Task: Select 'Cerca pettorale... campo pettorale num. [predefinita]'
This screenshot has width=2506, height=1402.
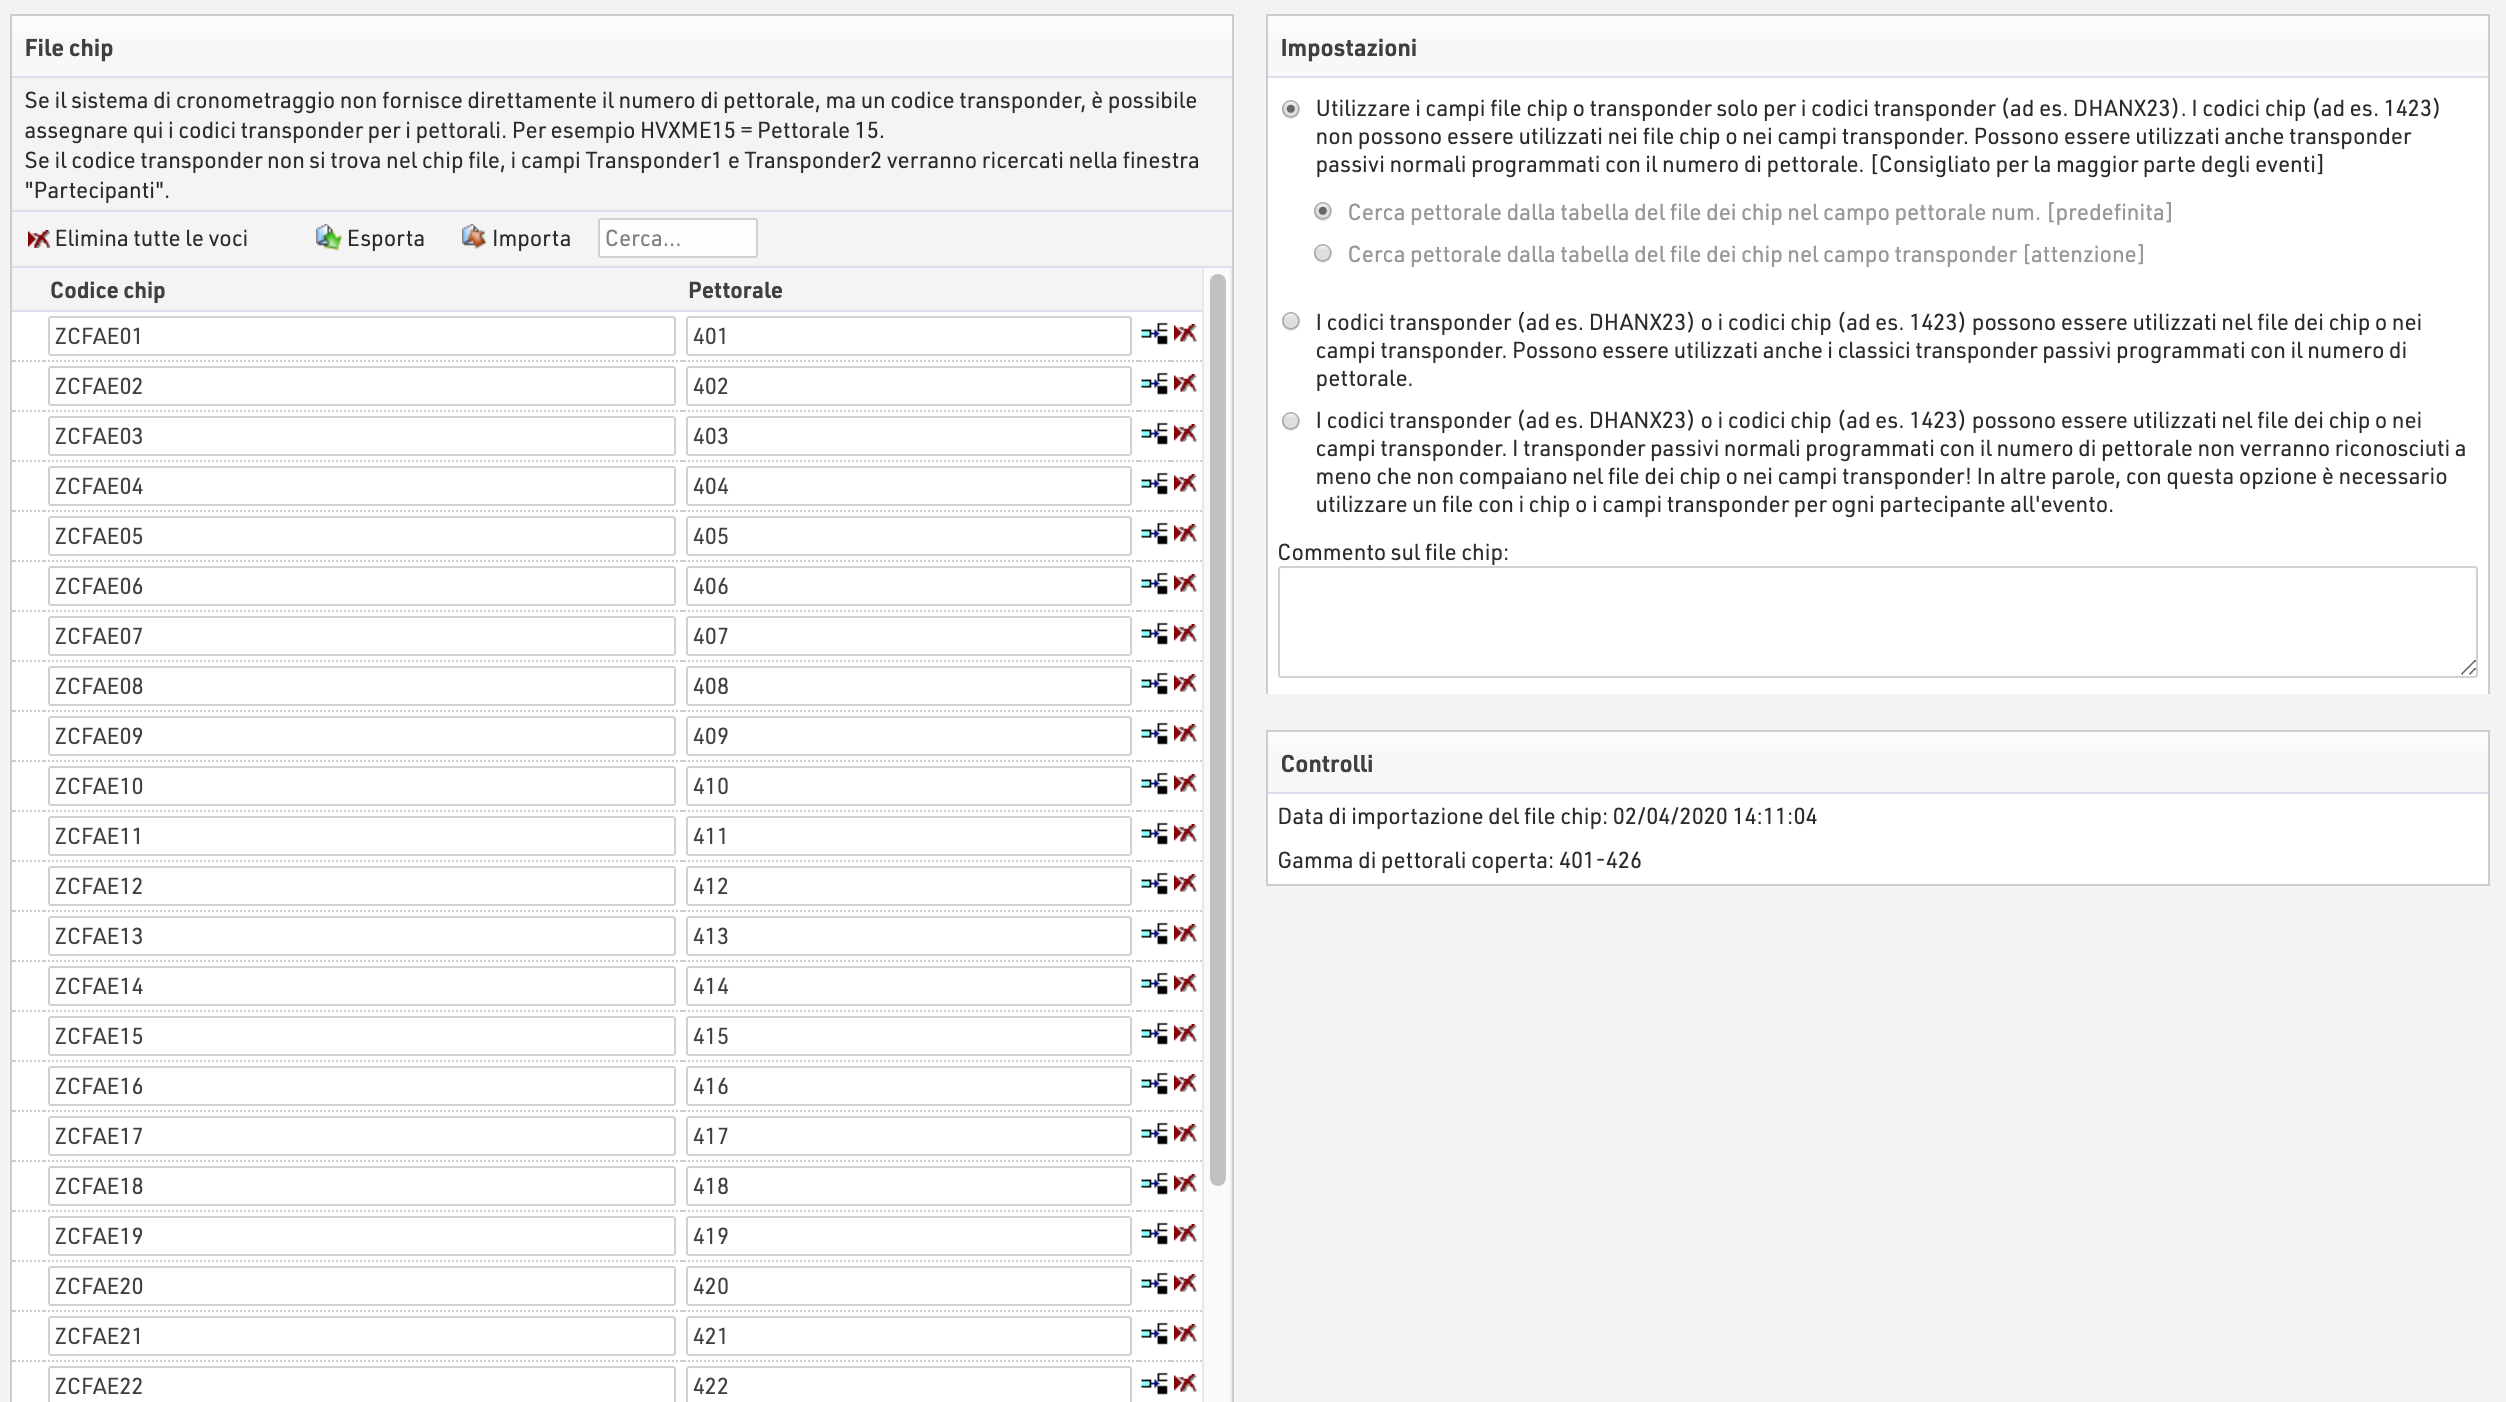Action: click(1323, 212)
